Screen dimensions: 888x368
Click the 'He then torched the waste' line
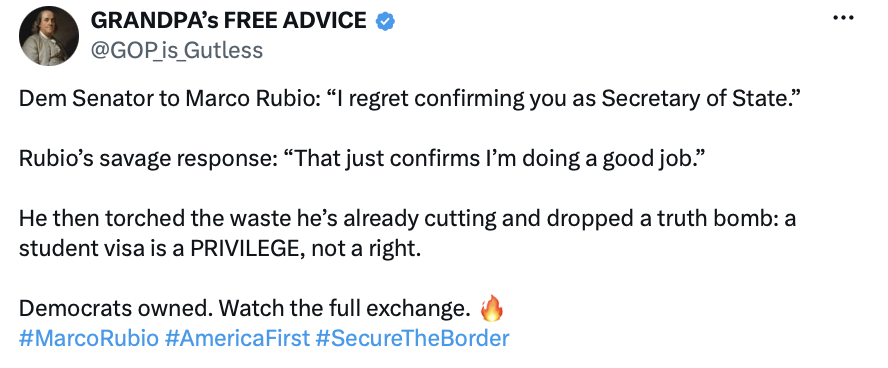(x=408, y=219)
